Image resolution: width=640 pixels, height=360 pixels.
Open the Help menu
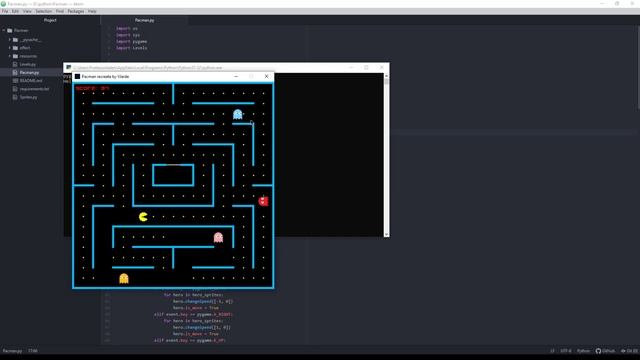point(92,11)
